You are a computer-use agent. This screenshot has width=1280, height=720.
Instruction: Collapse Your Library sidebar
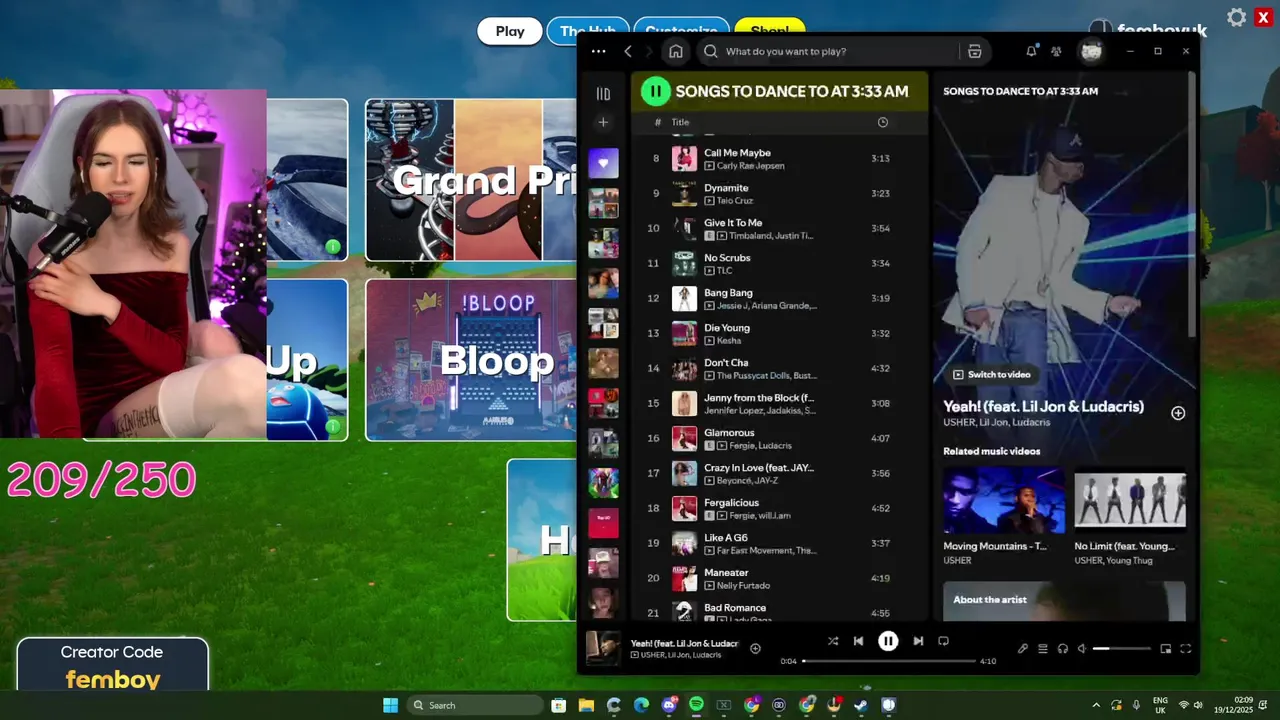(x=603, y=93)
